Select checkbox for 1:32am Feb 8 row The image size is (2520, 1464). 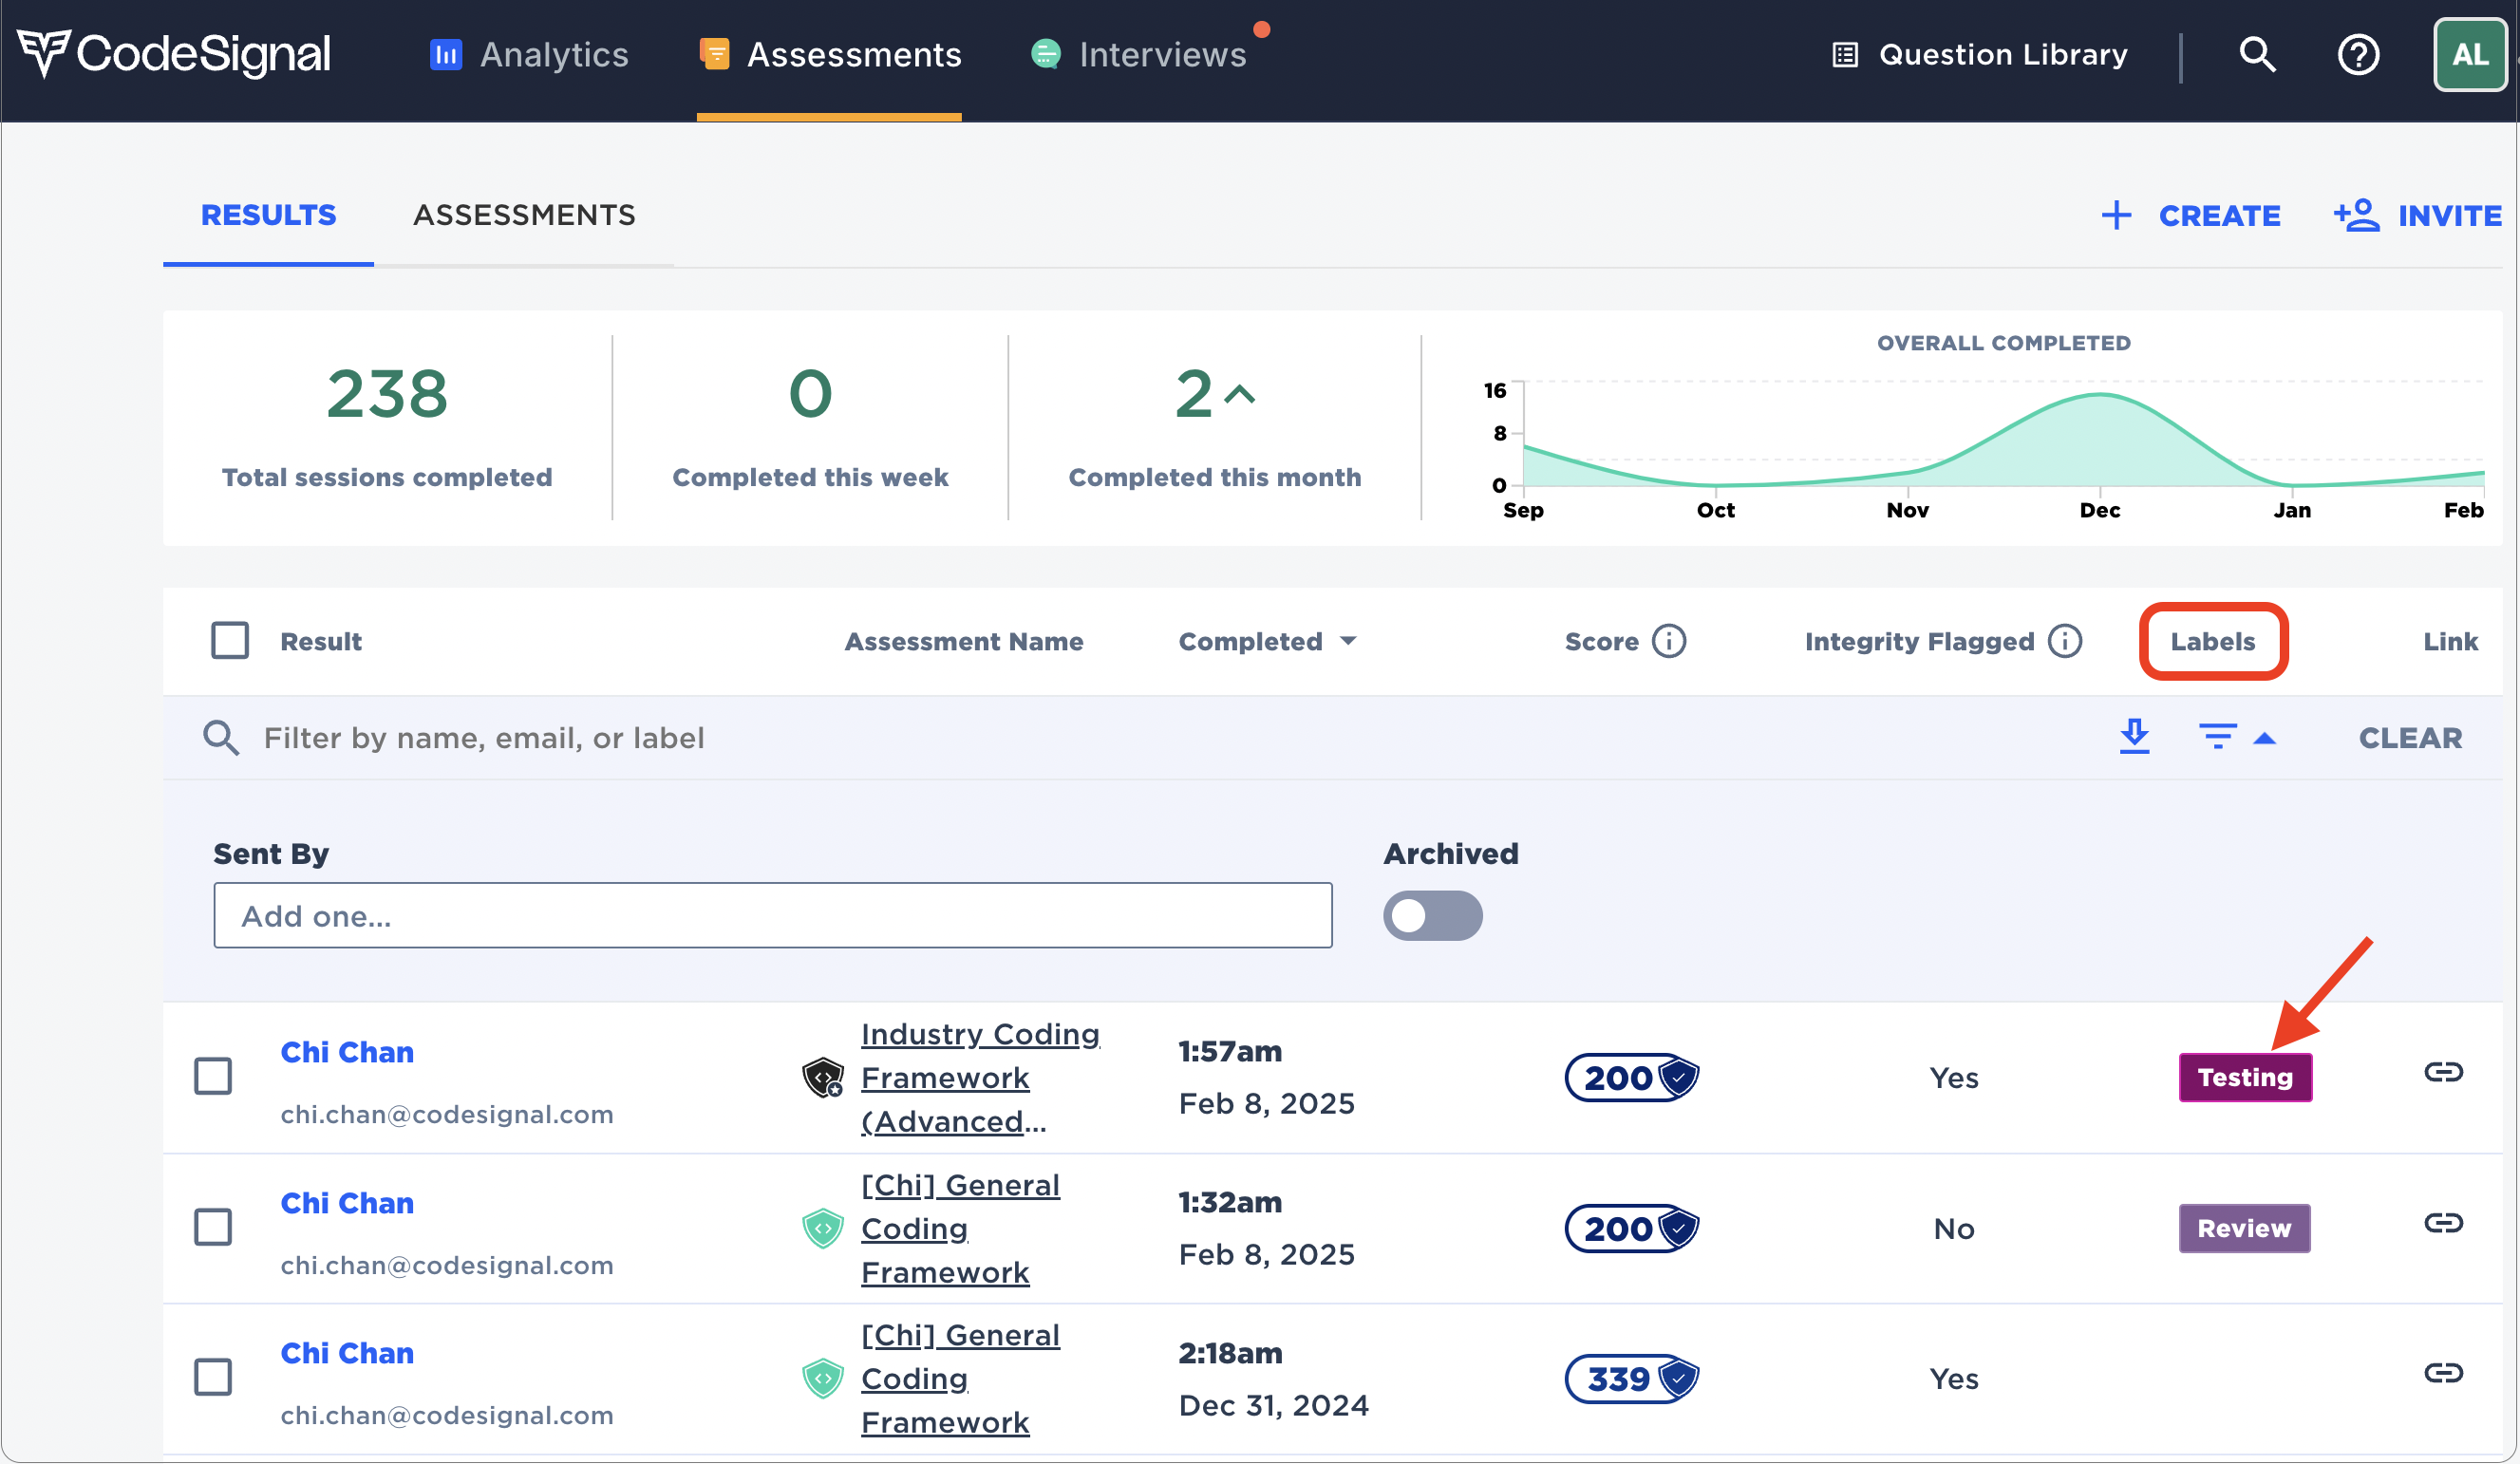(212, 1227)
